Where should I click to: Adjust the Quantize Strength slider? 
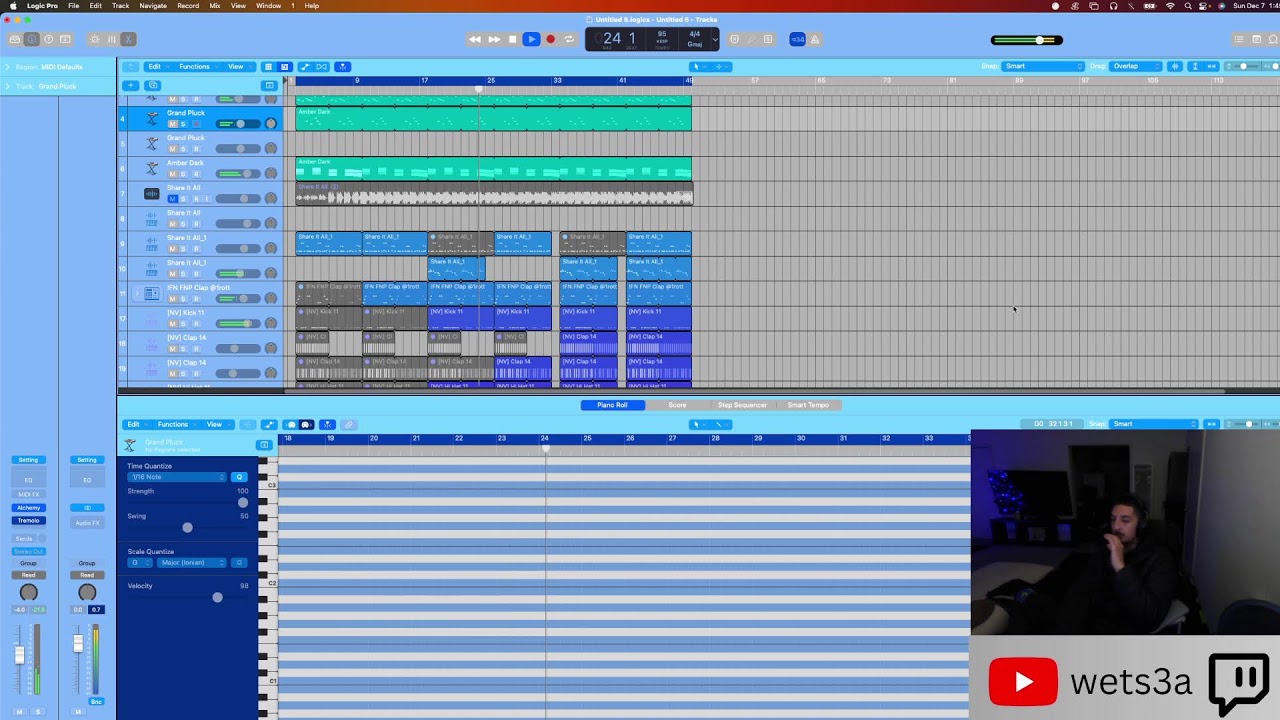click(242, 503)
